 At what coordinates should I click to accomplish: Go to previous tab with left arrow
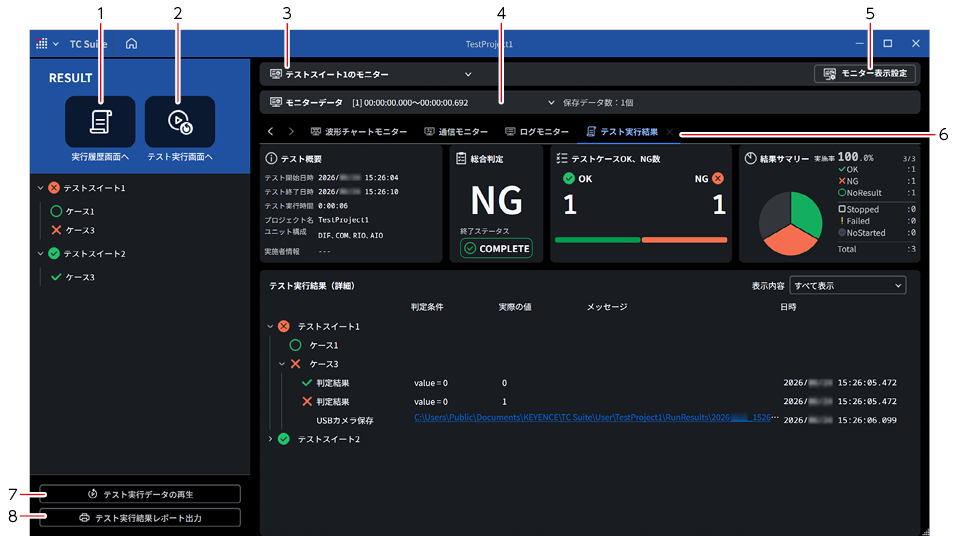pos(271,131)
